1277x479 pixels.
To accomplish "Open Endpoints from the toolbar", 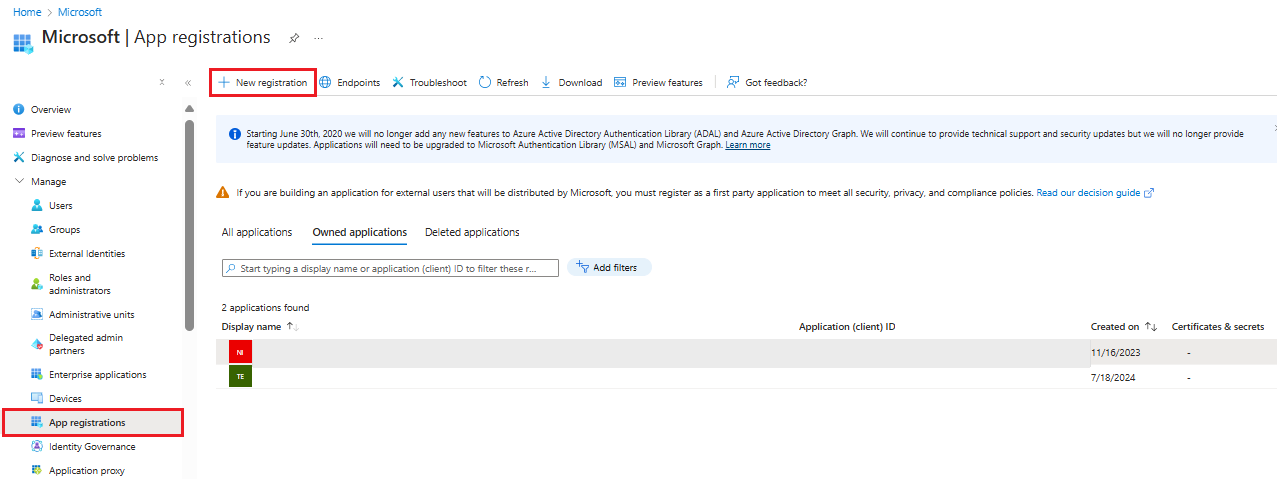I will (350, 82).
